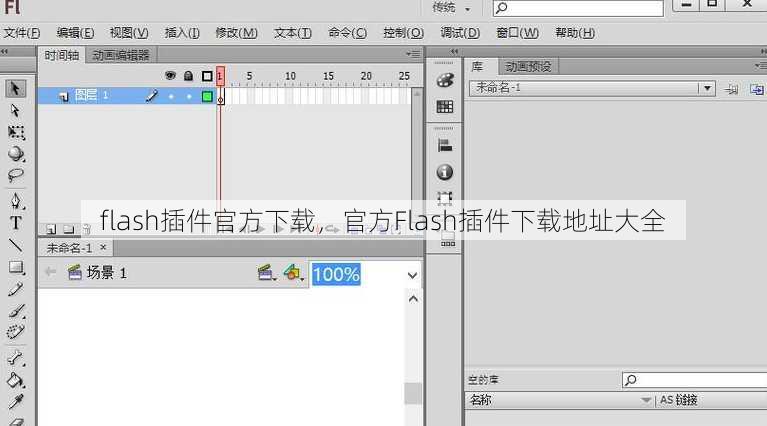
Task: Open a new library panel icon
Action: 756,89
